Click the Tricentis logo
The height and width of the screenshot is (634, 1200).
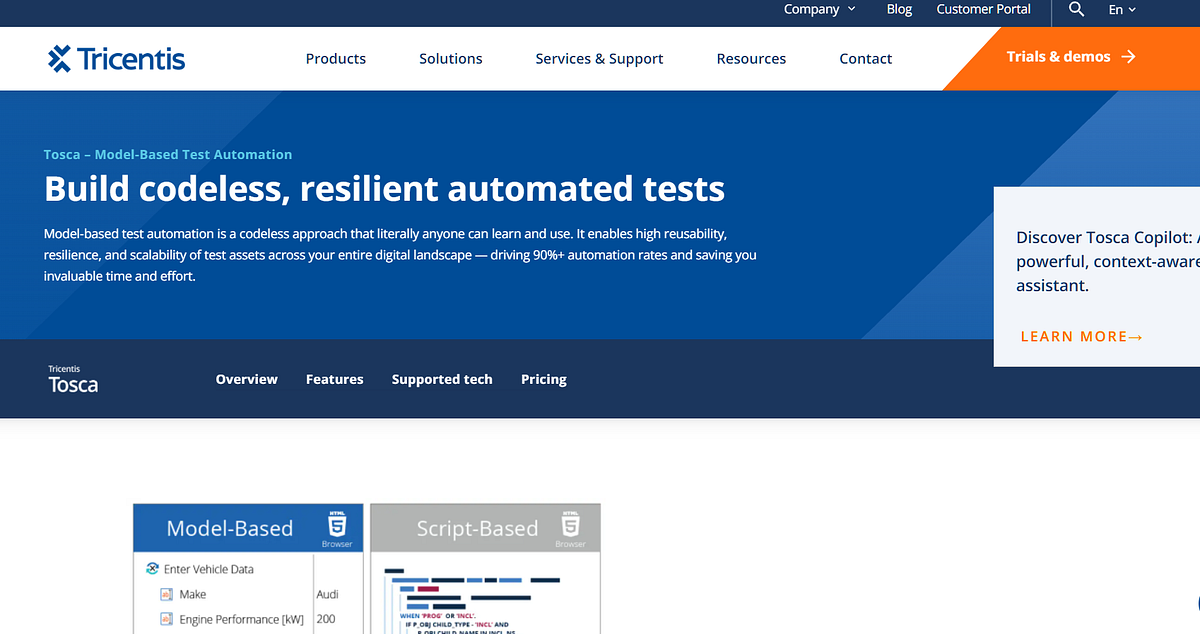[116, 58]
